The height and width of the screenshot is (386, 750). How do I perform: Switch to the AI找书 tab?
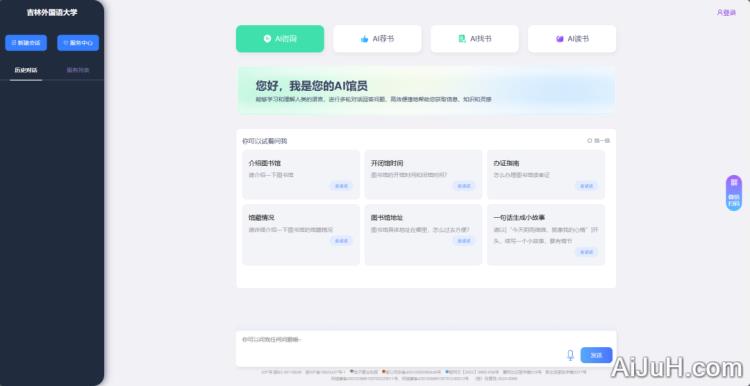click(474, 39)
